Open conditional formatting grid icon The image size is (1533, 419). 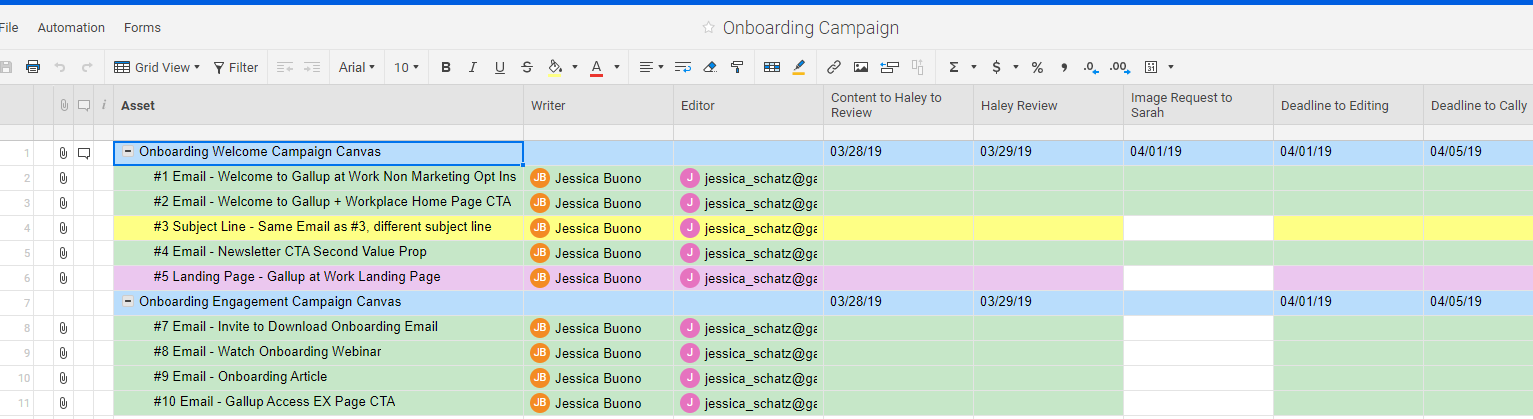coord(771,67)
